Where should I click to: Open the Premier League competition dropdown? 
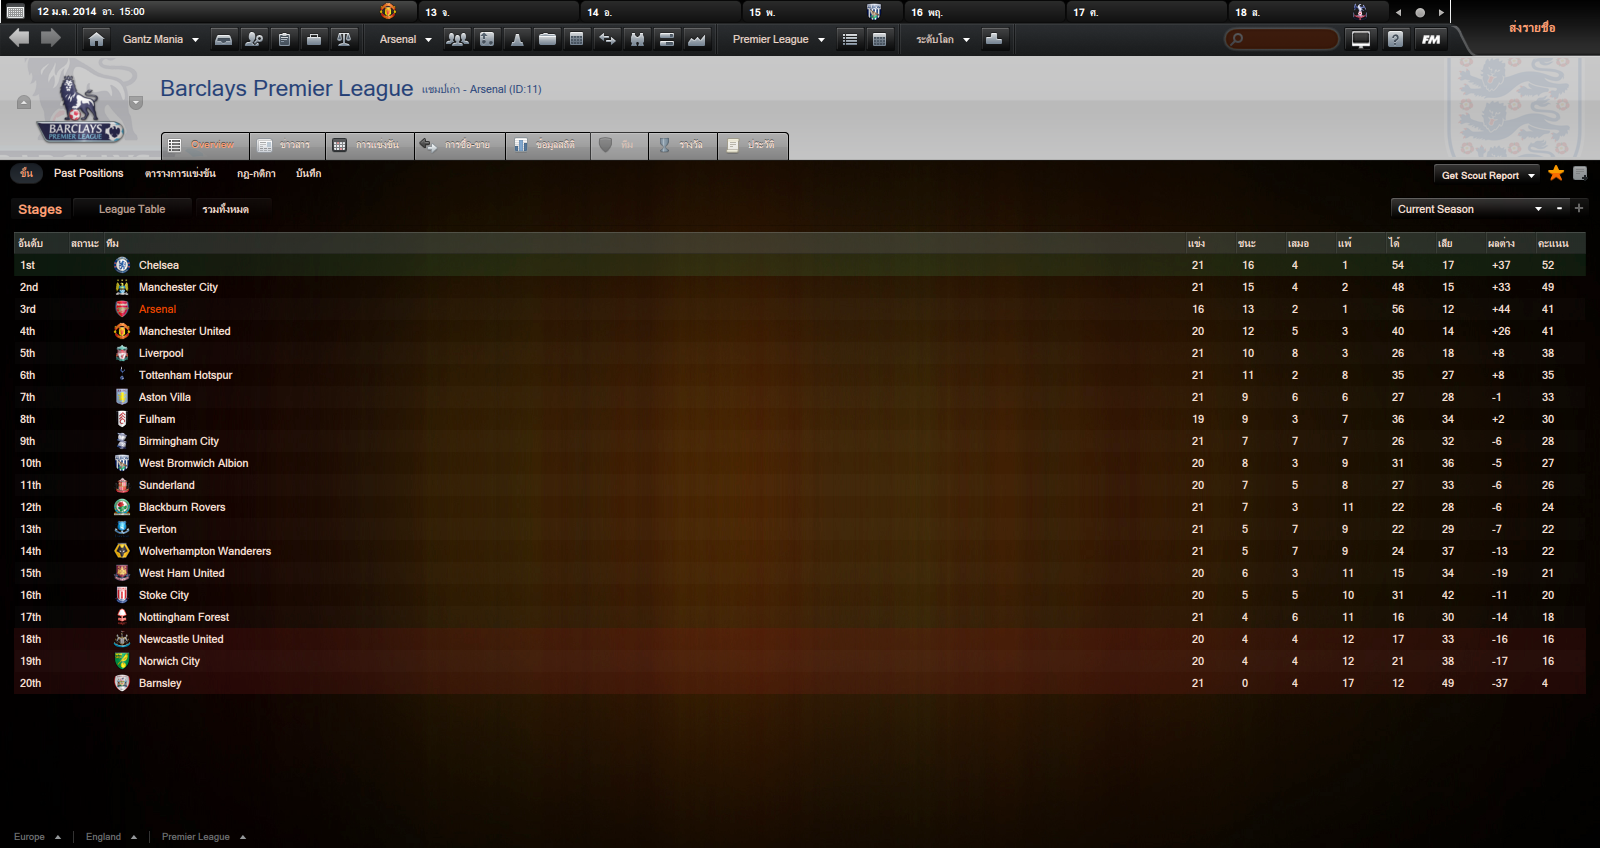coord(778,39)
